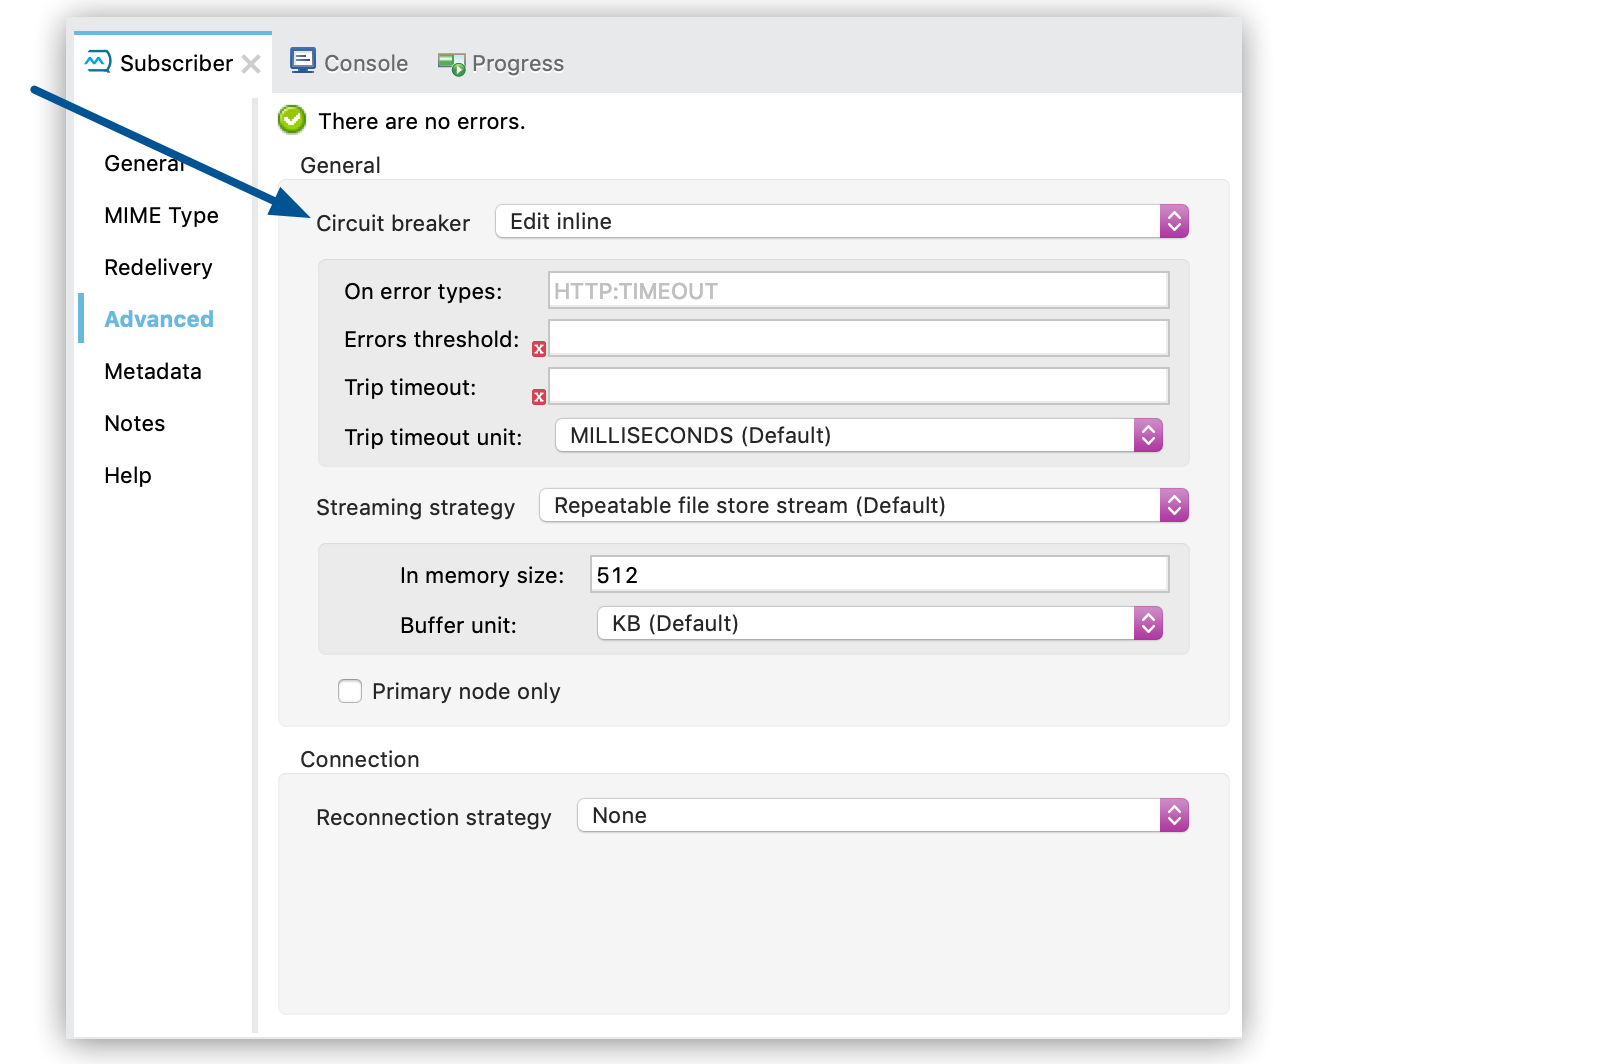
Task: Click the green no-errors checkmark icon
Action: pos(292,120)
